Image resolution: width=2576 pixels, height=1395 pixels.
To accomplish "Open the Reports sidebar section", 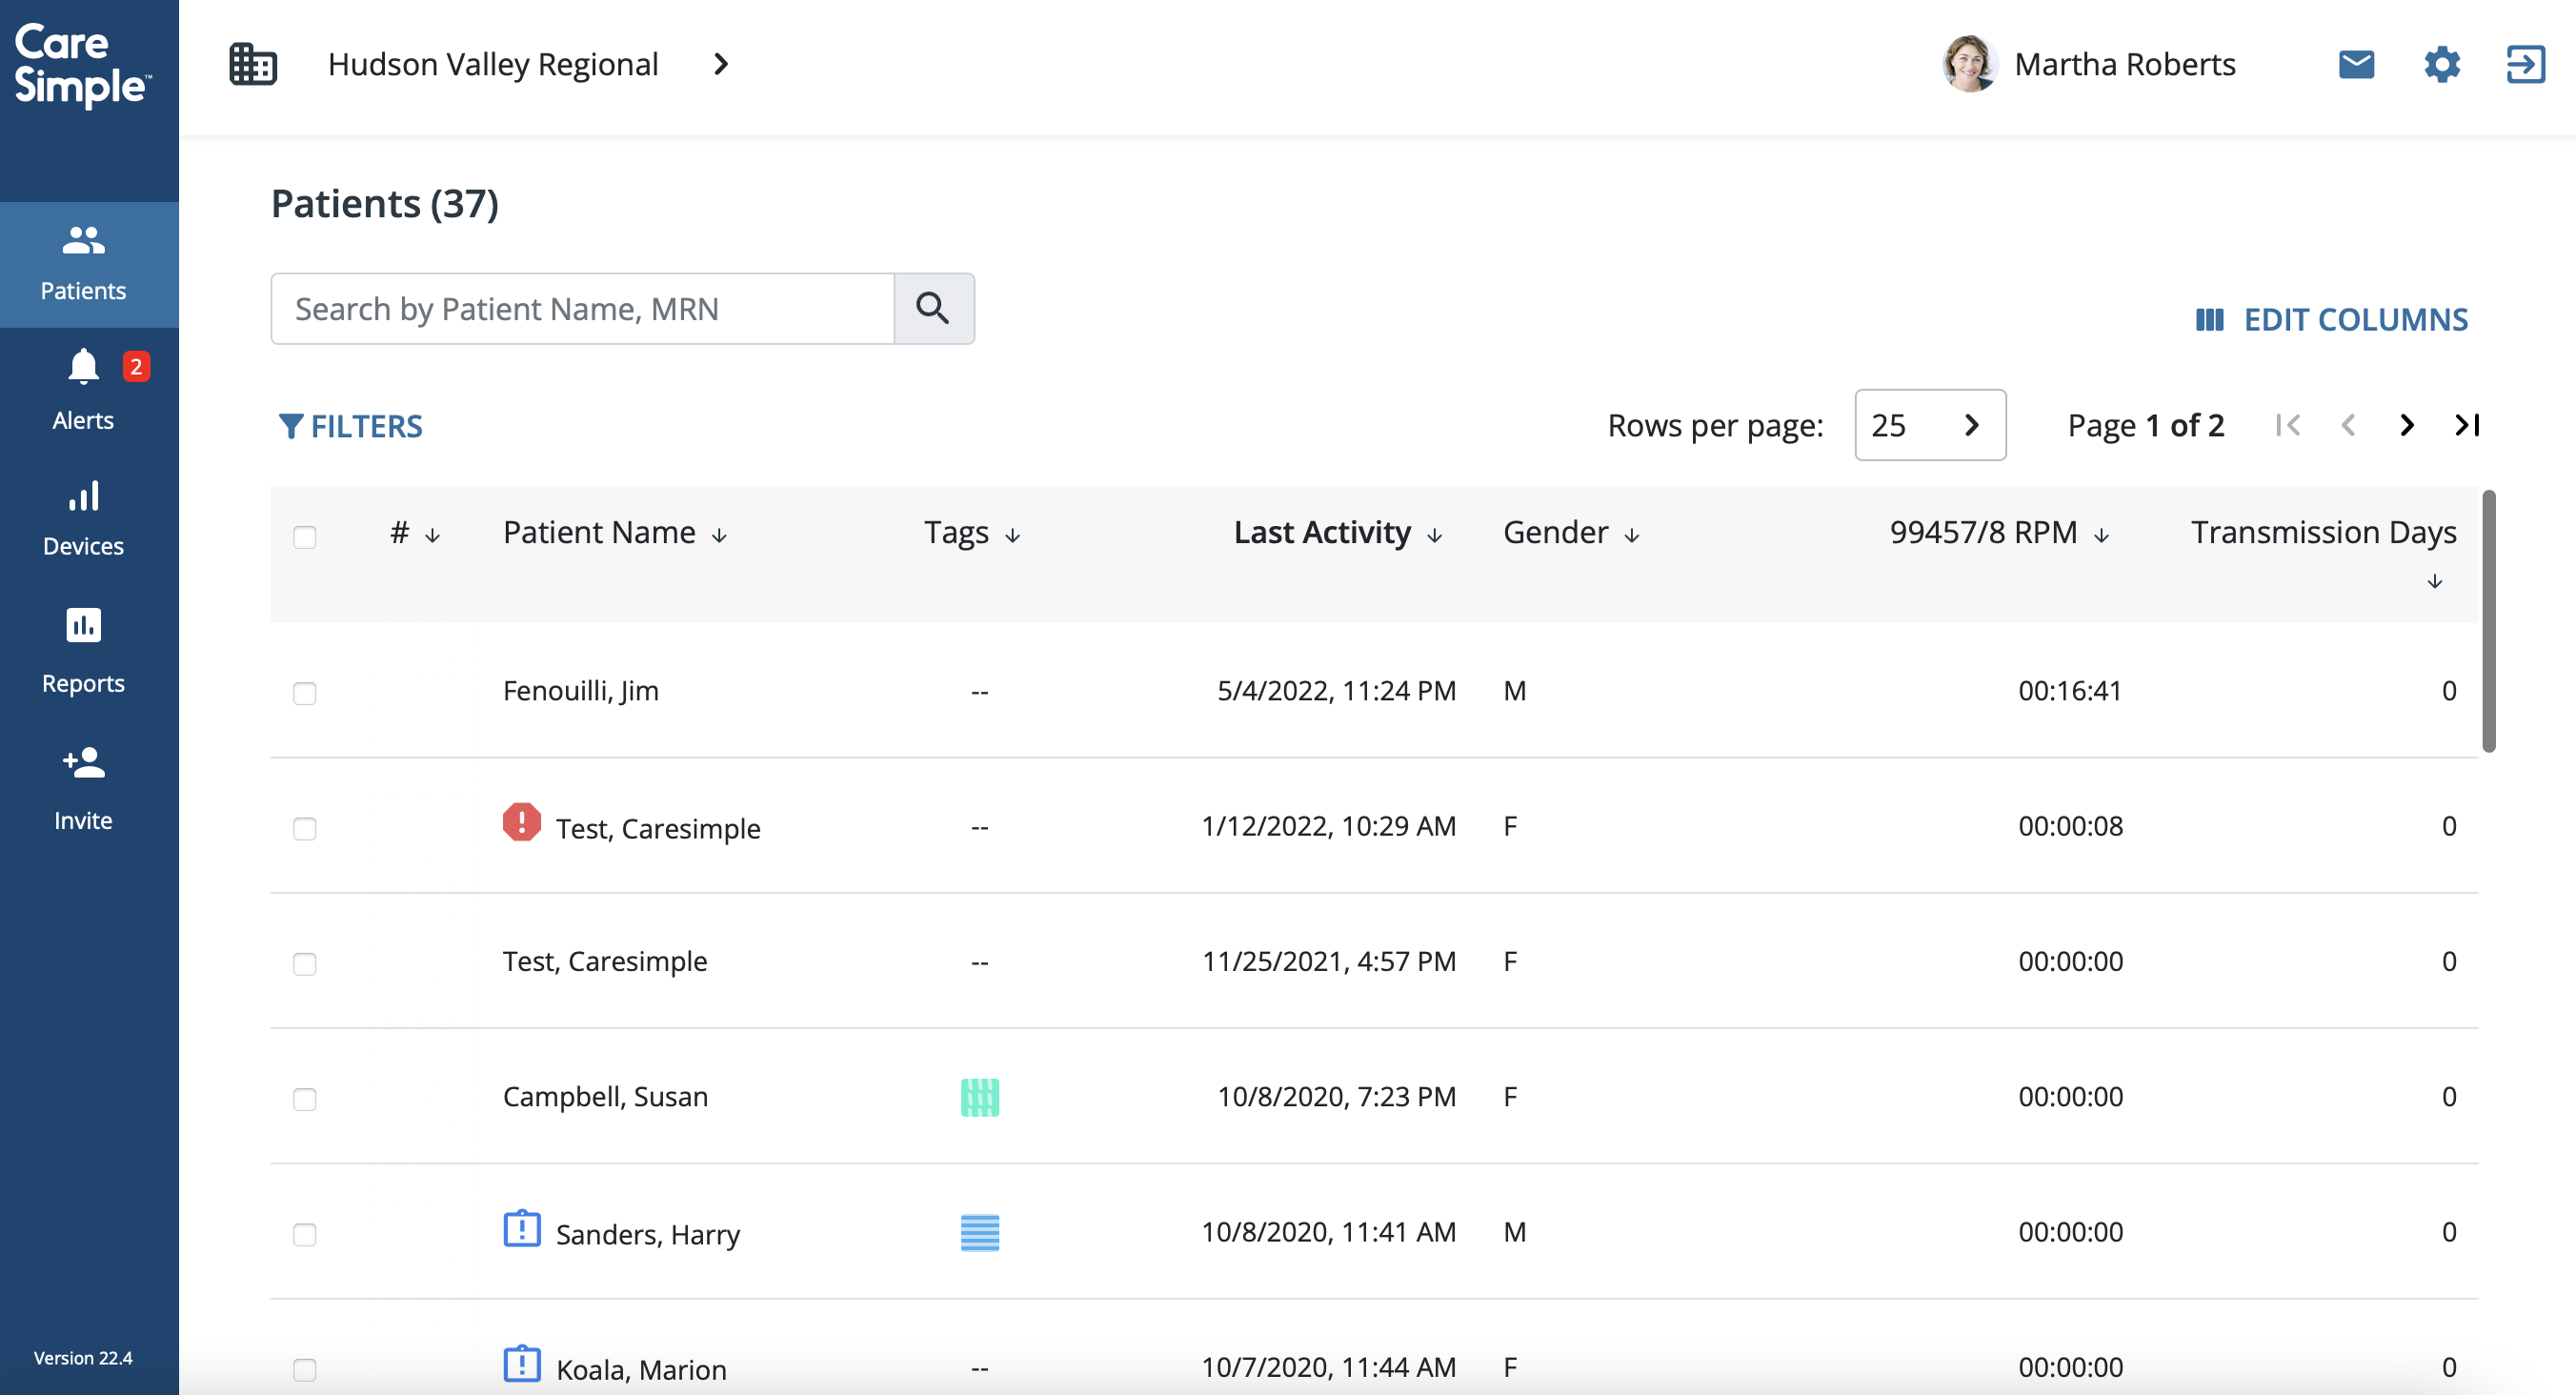I will (84, 650).
